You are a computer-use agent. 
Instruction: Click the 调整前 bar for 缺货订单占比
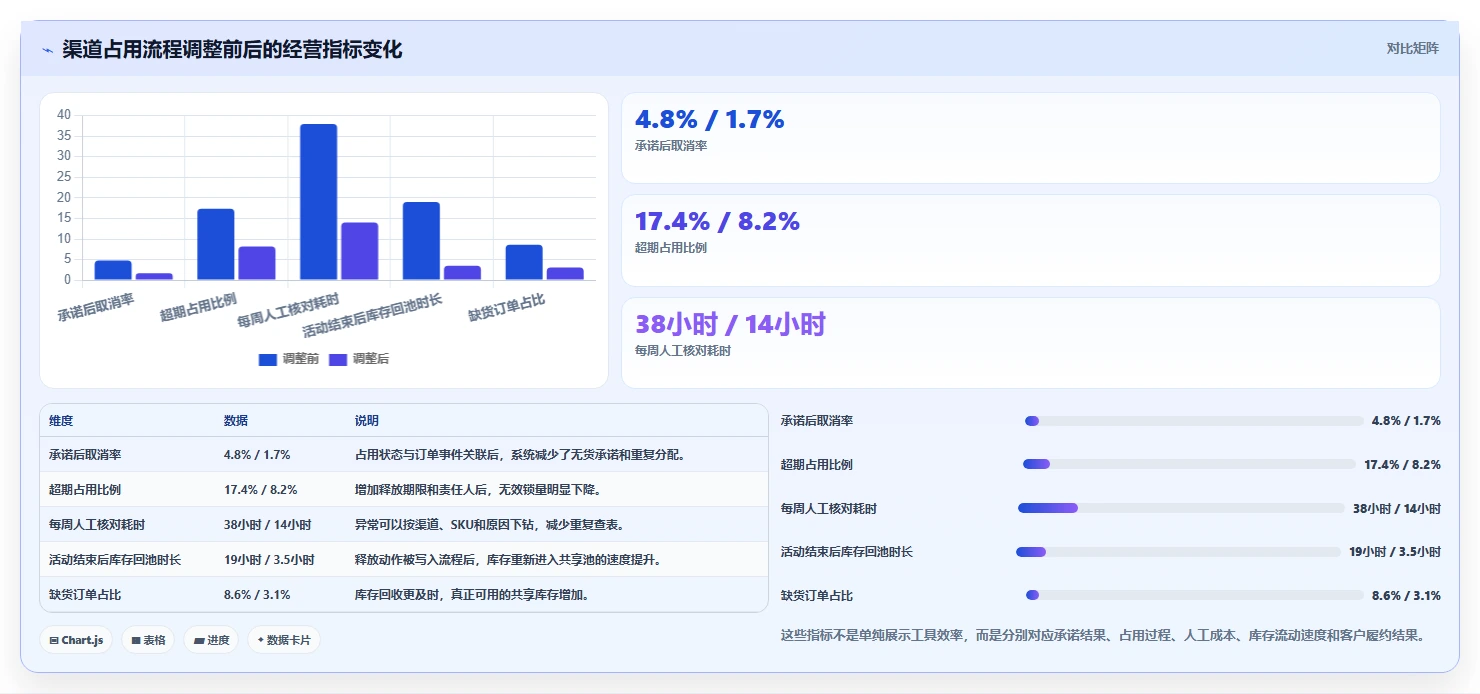[x=524, y=262]
